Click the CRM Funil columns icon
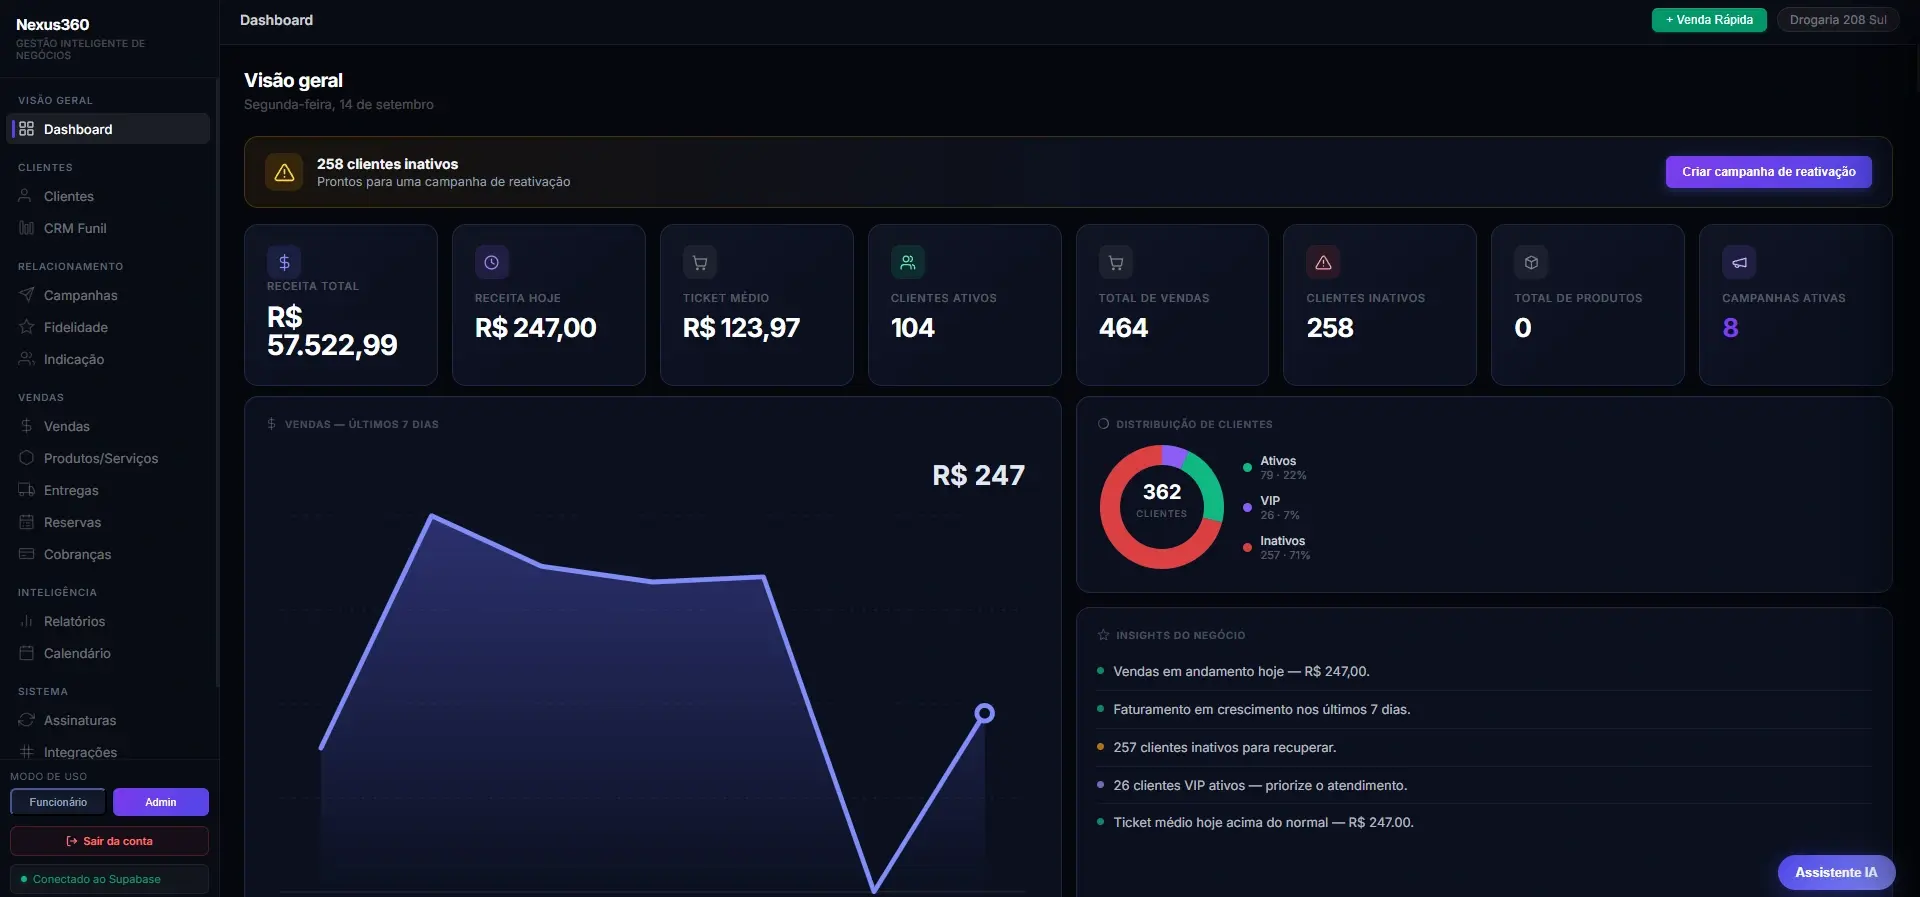 click(x=26, y=228)
